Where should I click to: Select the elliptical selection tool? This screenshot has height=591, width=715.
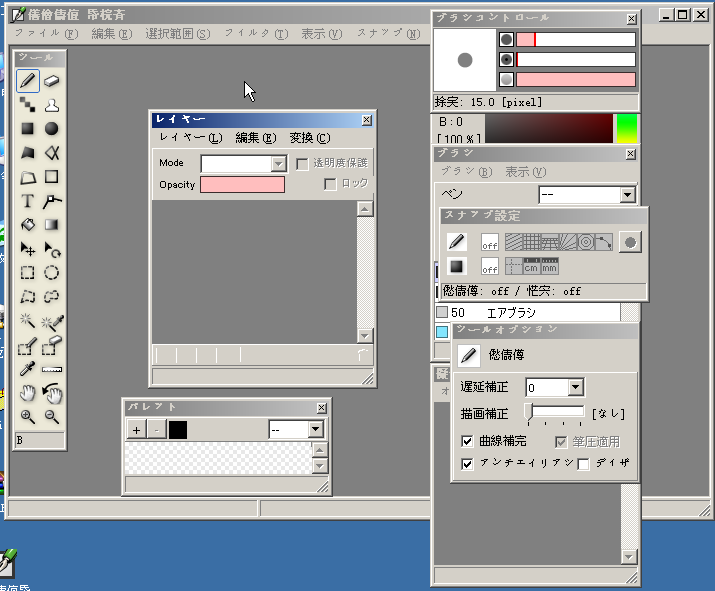[52, 273]
